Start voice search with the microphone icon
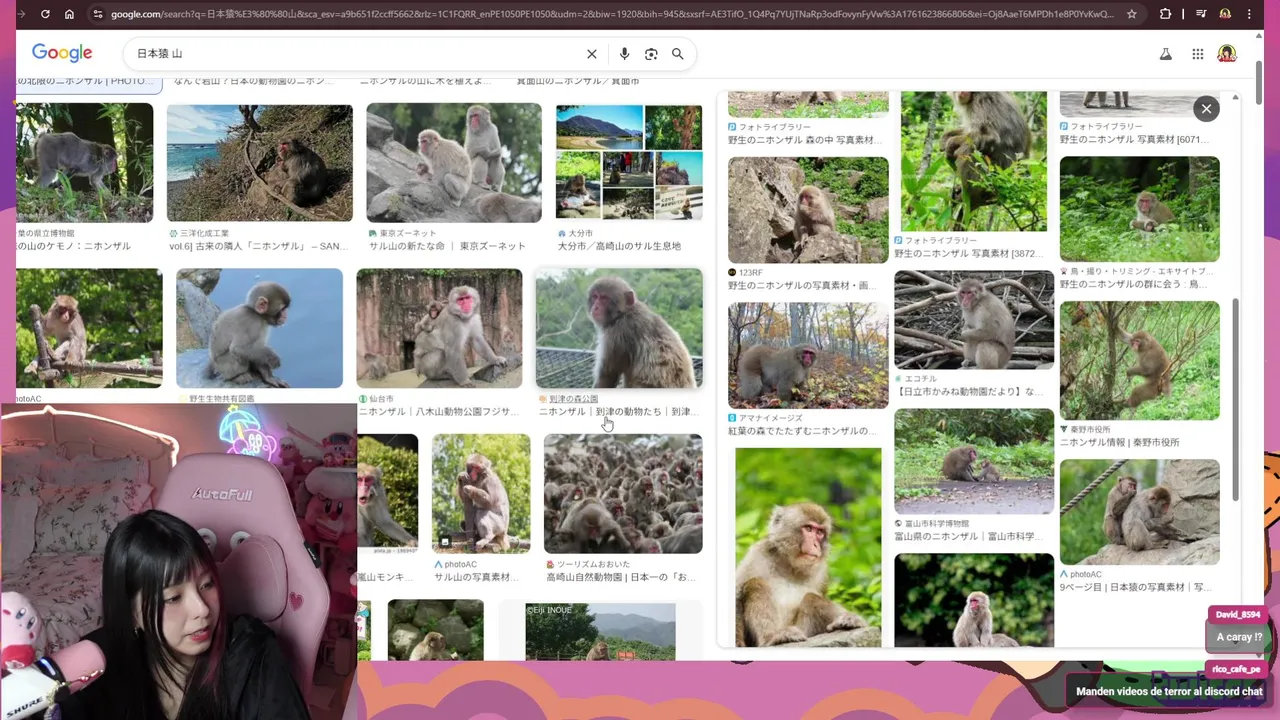The image size is (1280, 720). click(x=624, y=54)
